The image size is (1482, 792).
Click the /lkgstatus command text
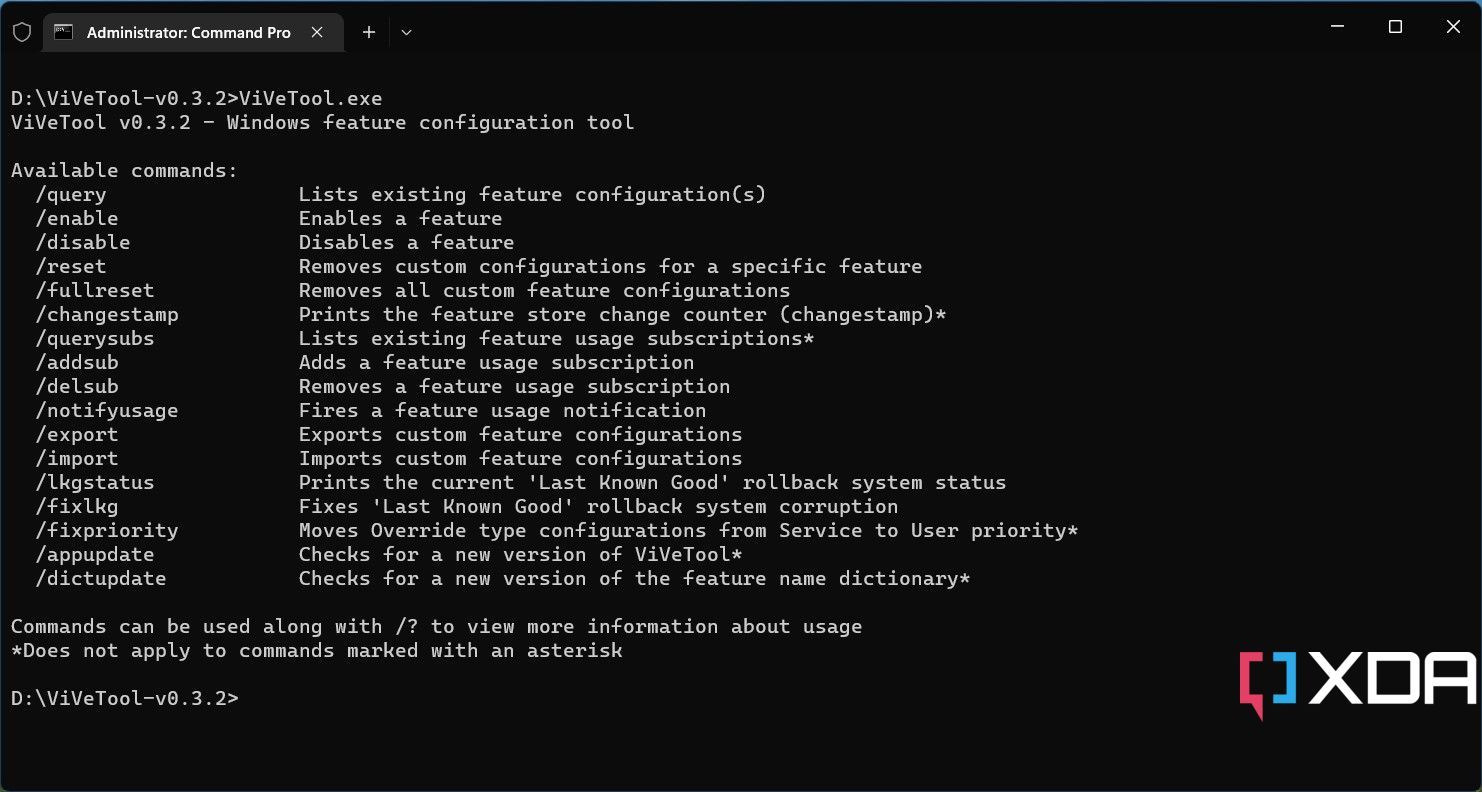coord(95,483)
